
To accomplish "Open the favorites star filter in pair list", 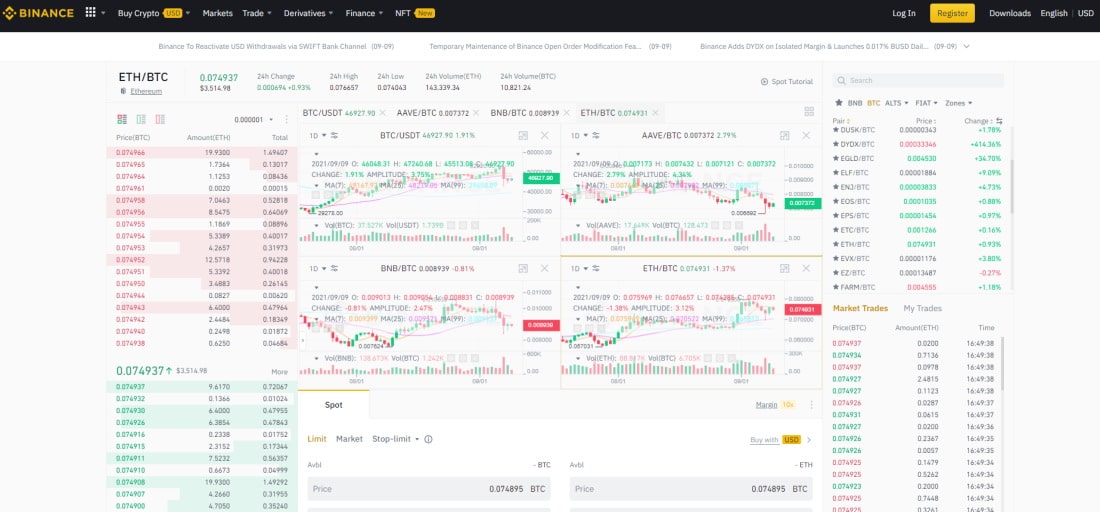I will click(x=838, y=102).
